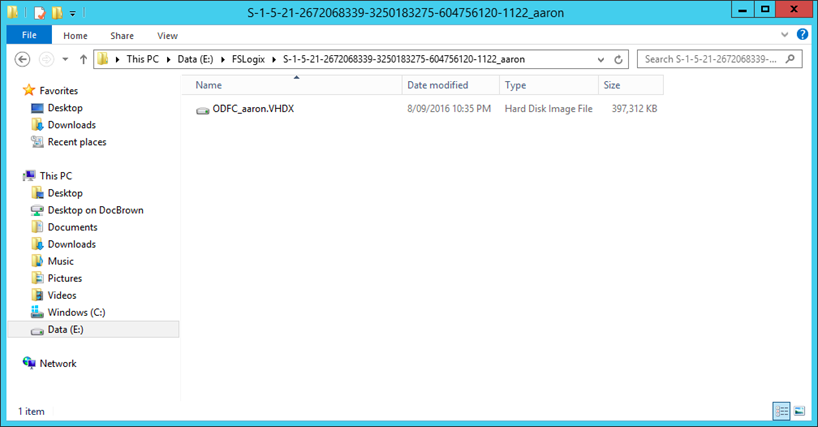Click the Documents folder icon
This screenshot has width=818, height=427.
[37, 227]
